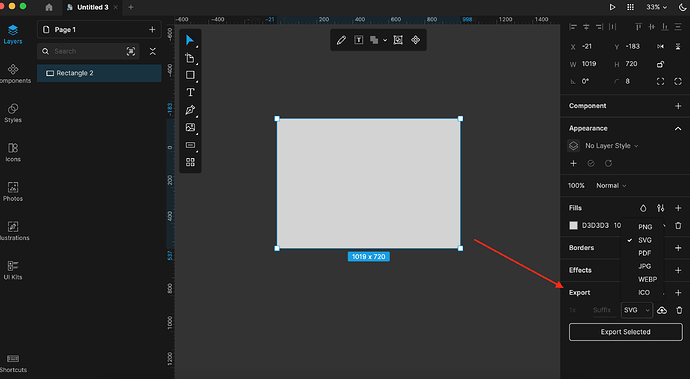Open the Components sidebar panel
This screenshot has width=690, height=379.
point(13,74)
